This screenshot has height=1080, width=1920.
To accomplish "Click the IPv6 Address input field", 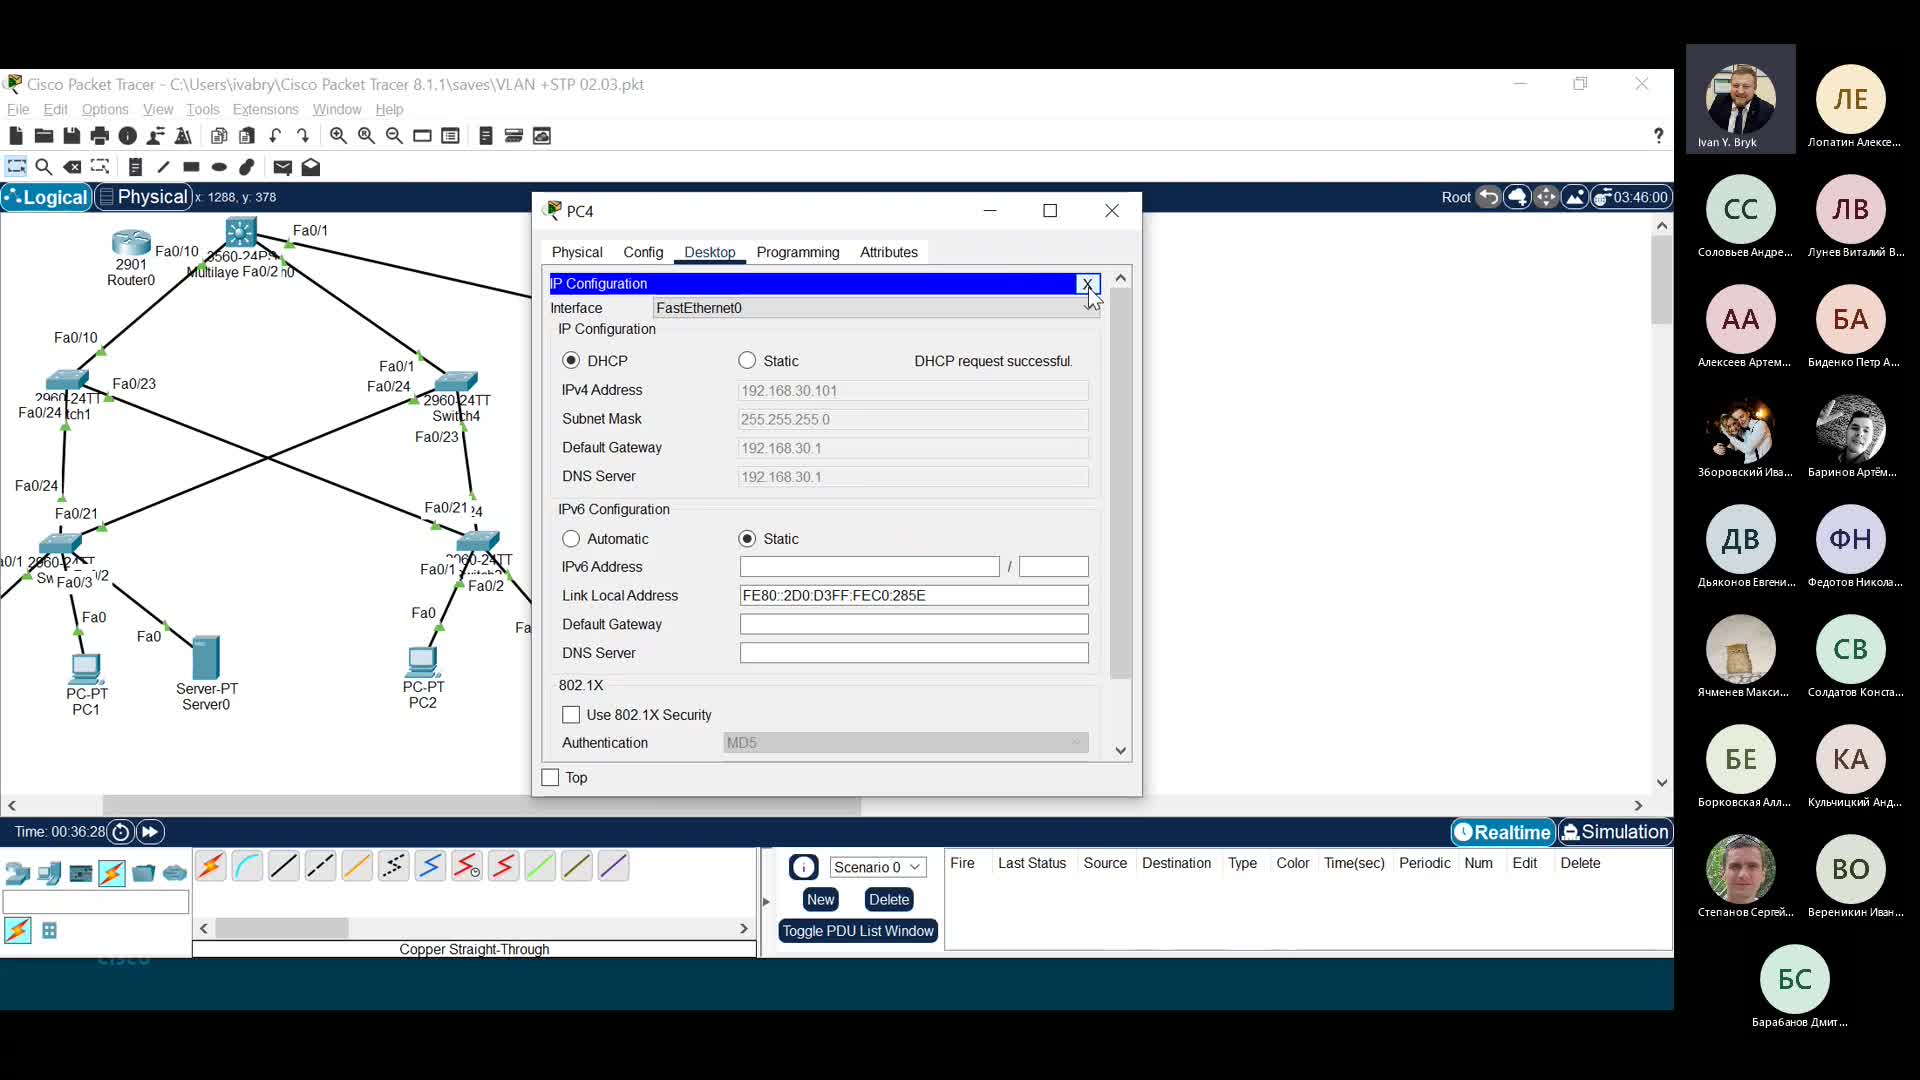I will pos(869,567).
